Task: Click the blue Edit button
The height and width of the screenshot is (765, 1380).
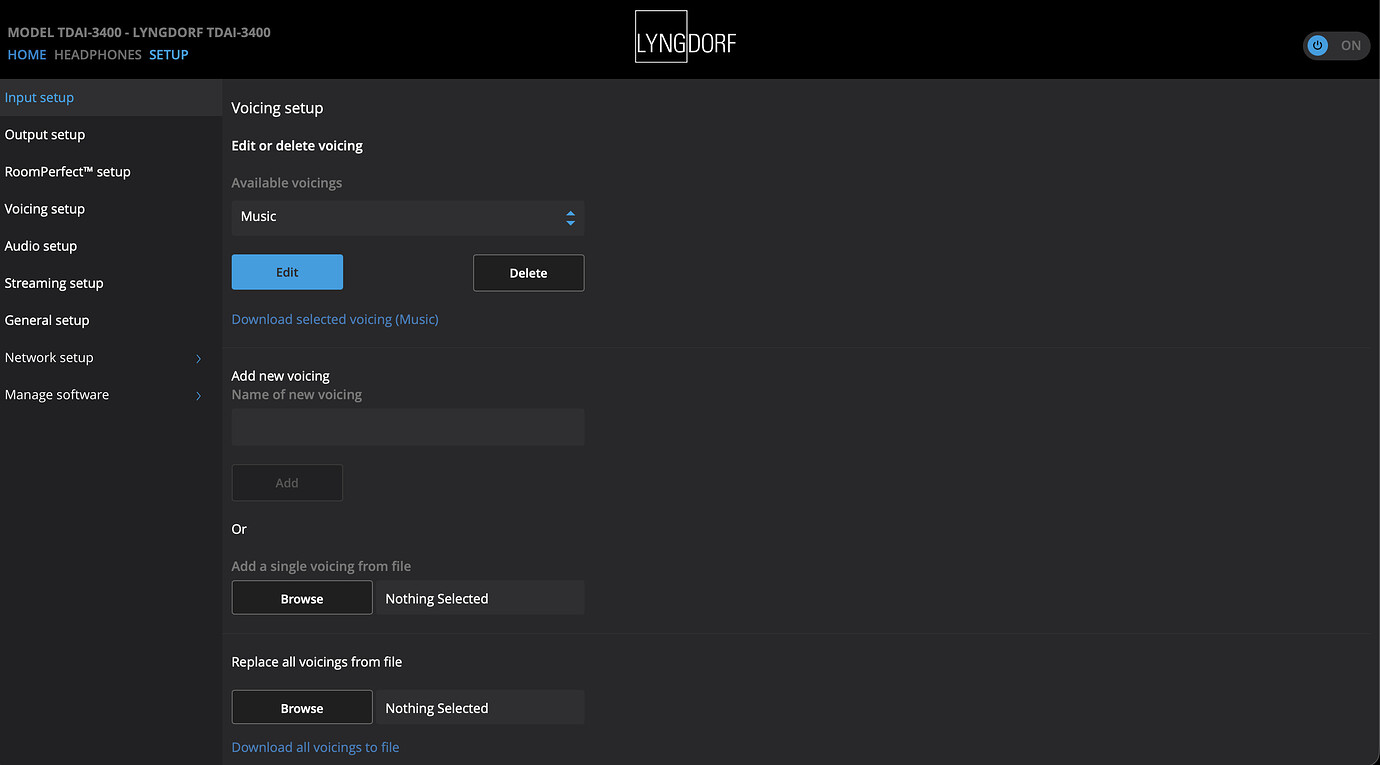Action: coord(287,272)
